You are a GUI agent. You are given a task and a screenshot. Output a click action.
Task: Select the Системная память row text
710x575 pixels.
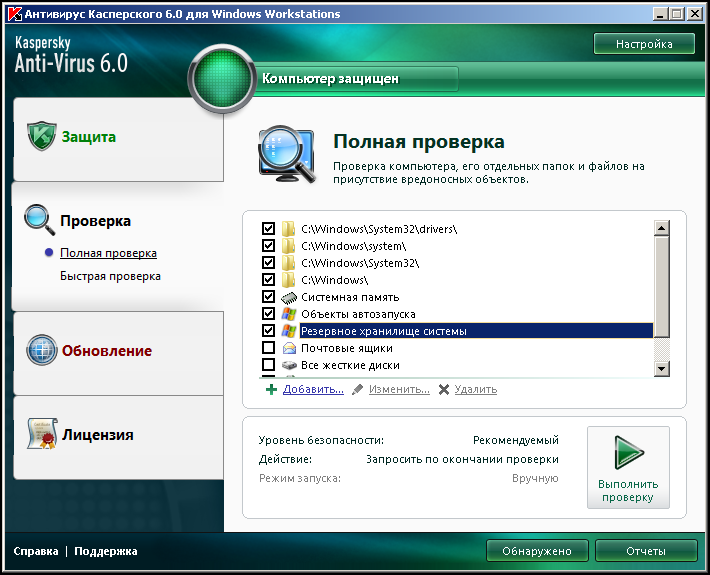[x=350, y=297]
